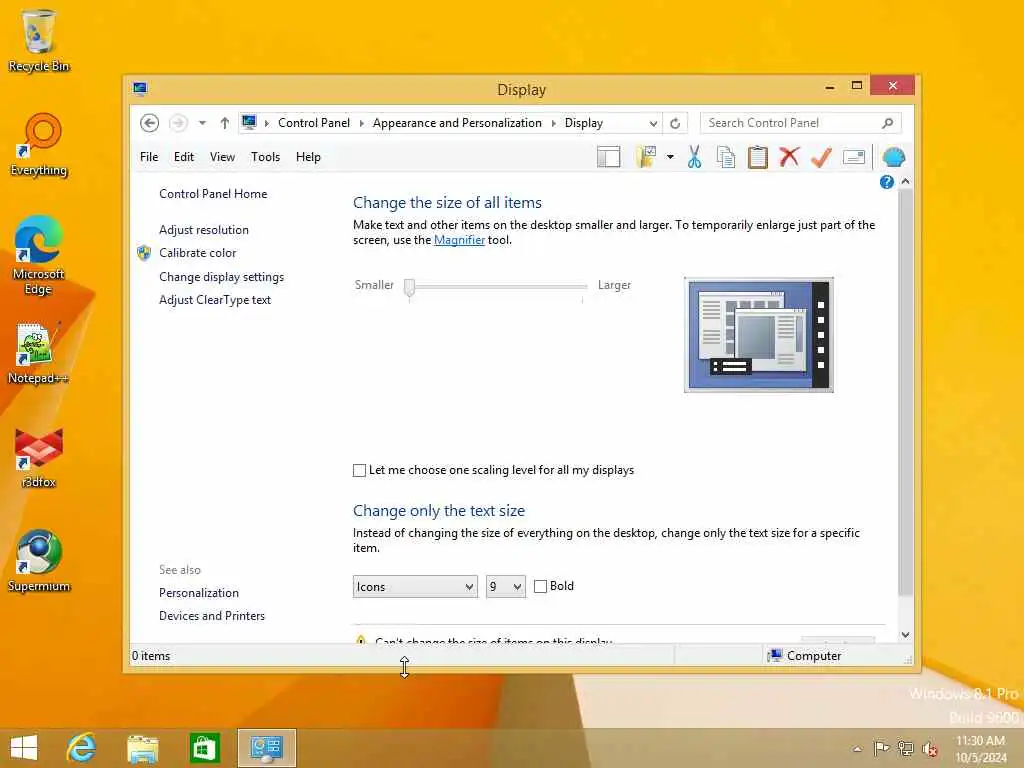Screen dimensions: 1024x768
Task: Click the Rename toolbar icon
Action: point(854,157)
